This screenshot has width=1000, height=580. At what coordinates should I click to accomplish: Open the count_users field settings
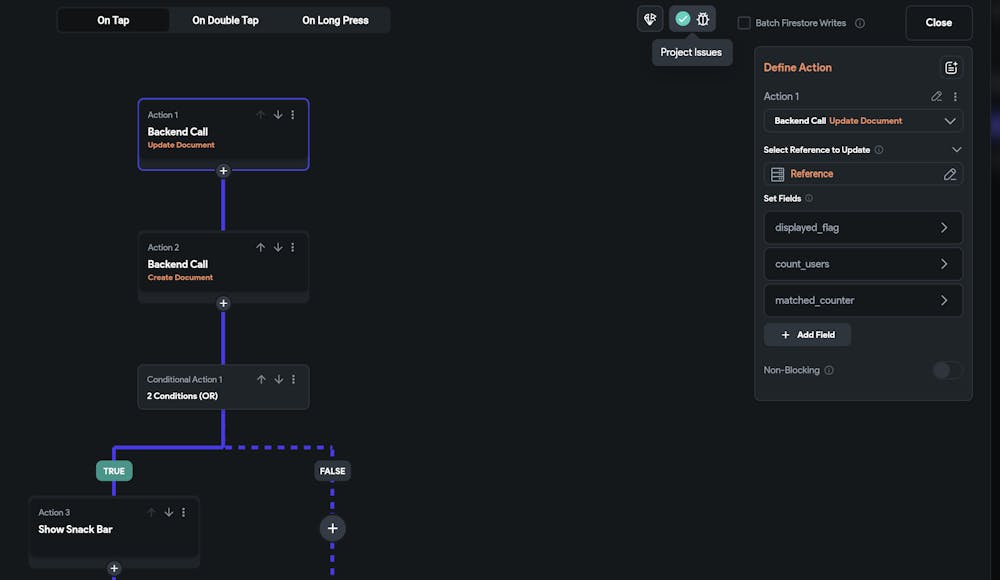click(944, 263)
